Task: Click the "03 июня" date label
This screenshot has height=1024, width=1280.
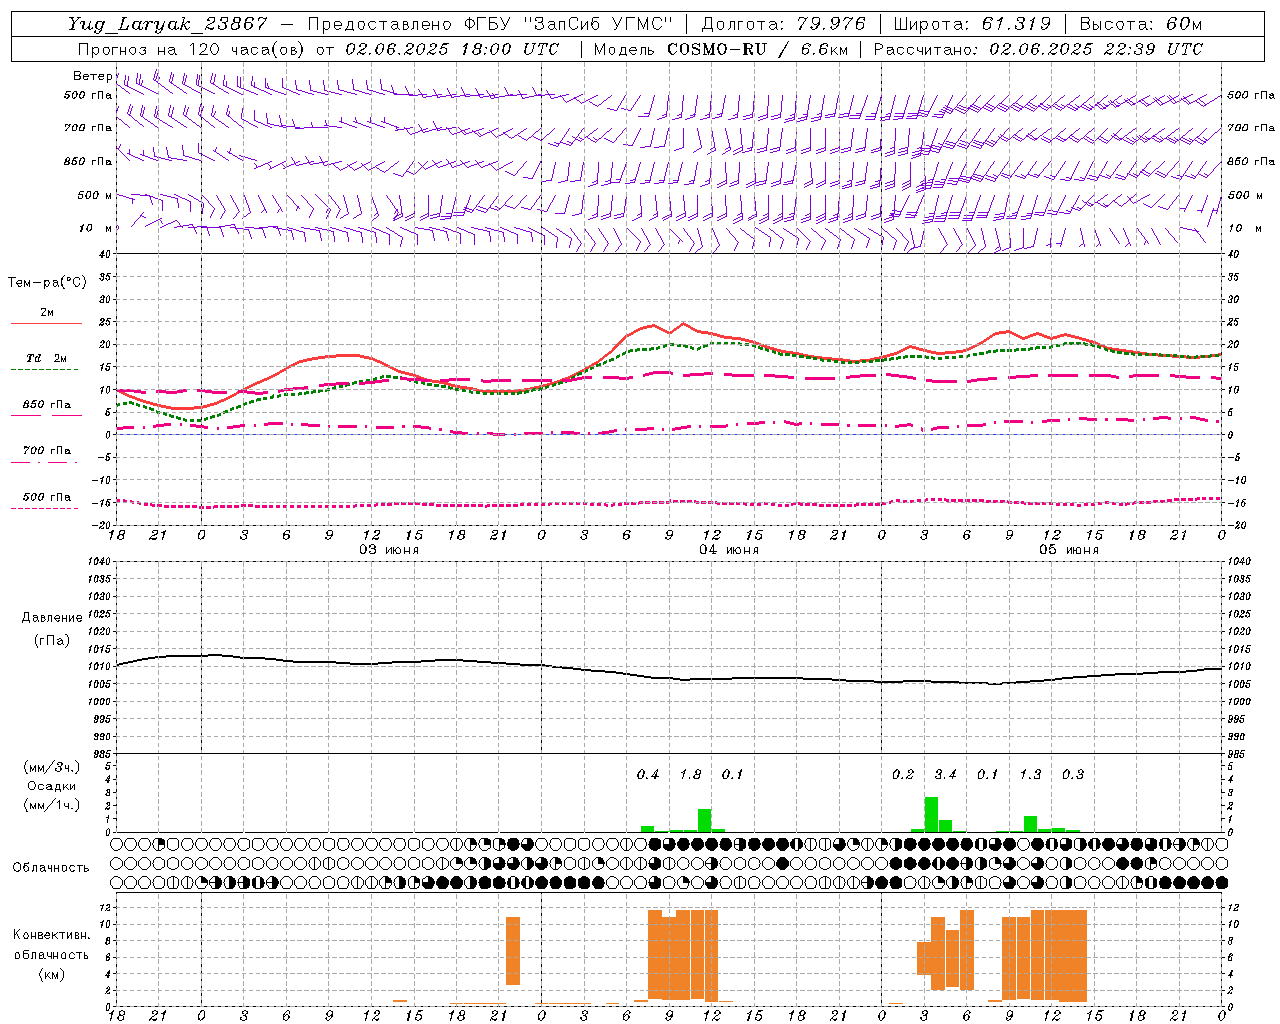Action: coord(389,550)
